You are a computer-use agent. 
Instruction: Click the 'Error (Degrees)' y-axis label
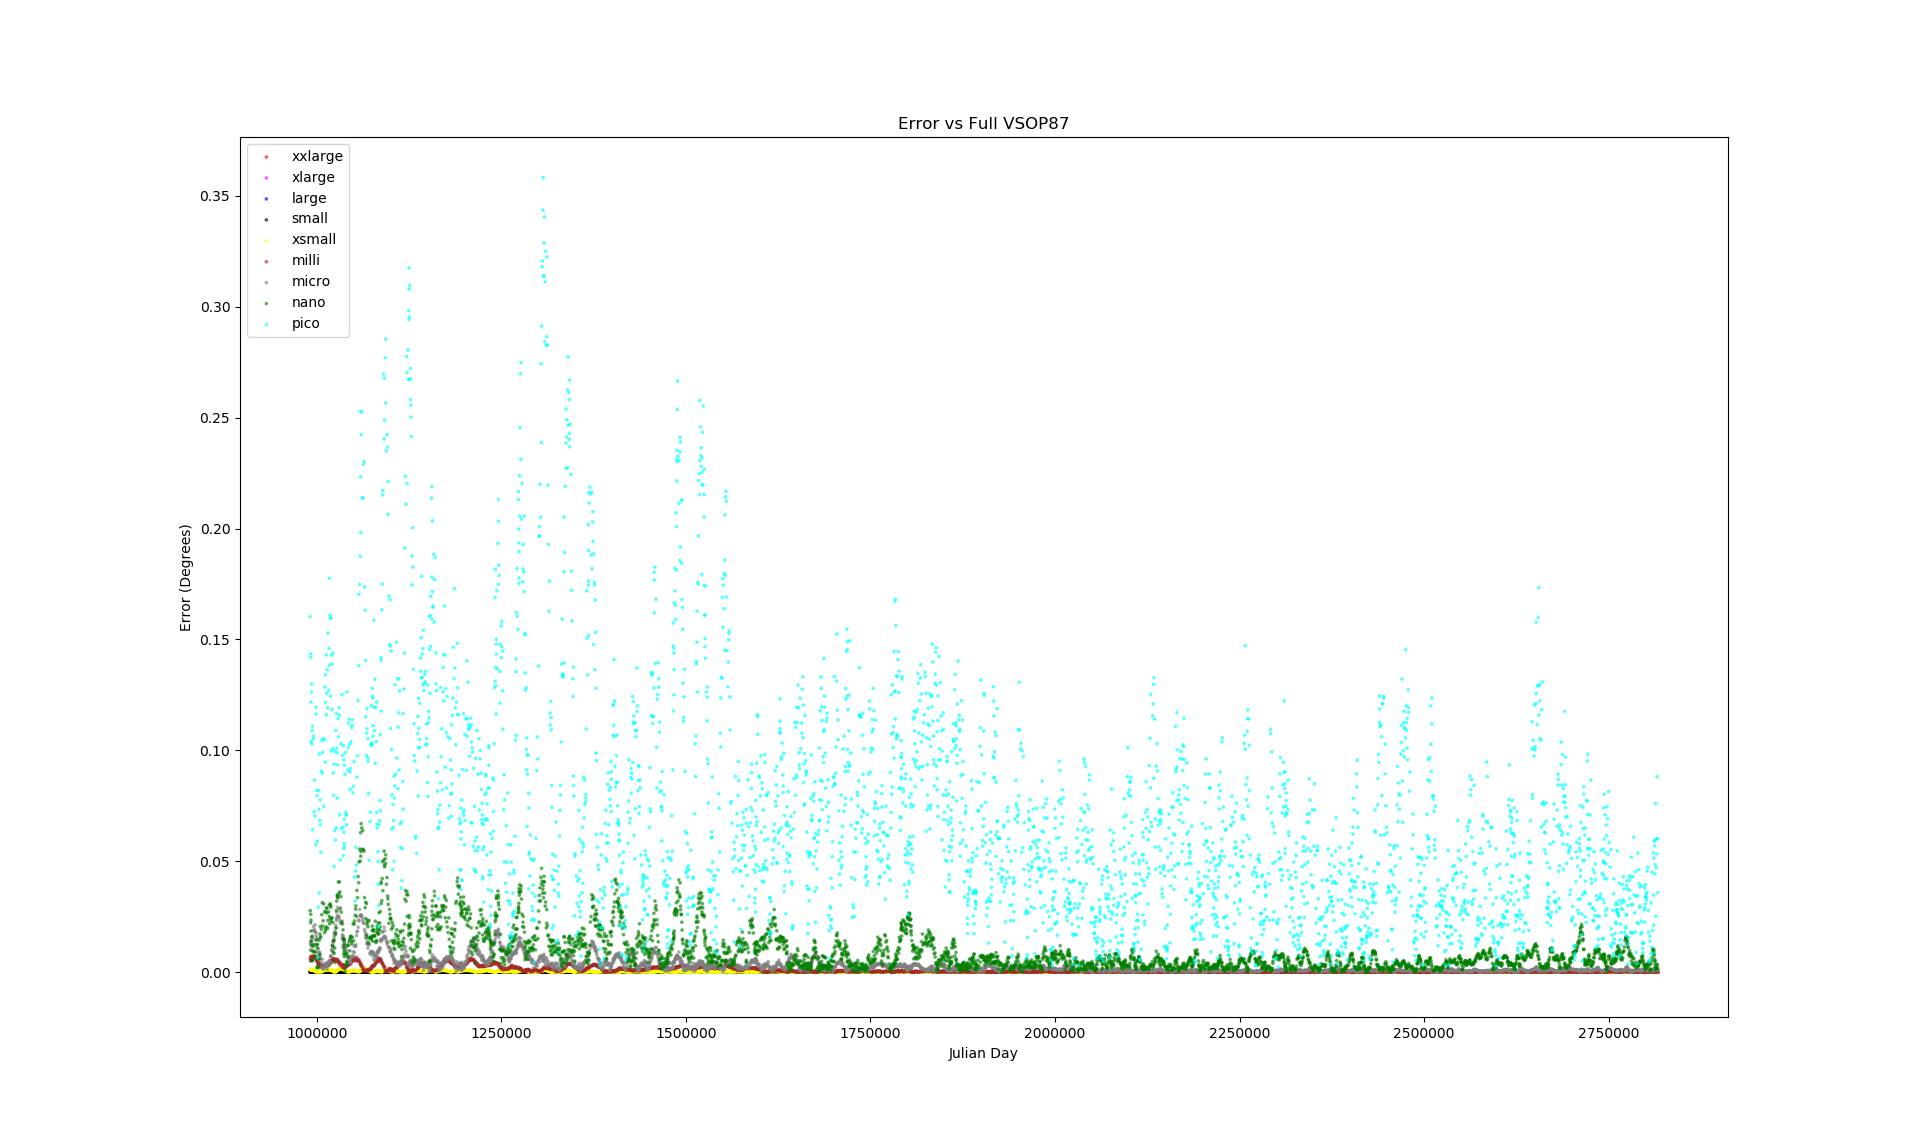pyautogui.click(x=185, y=578)
